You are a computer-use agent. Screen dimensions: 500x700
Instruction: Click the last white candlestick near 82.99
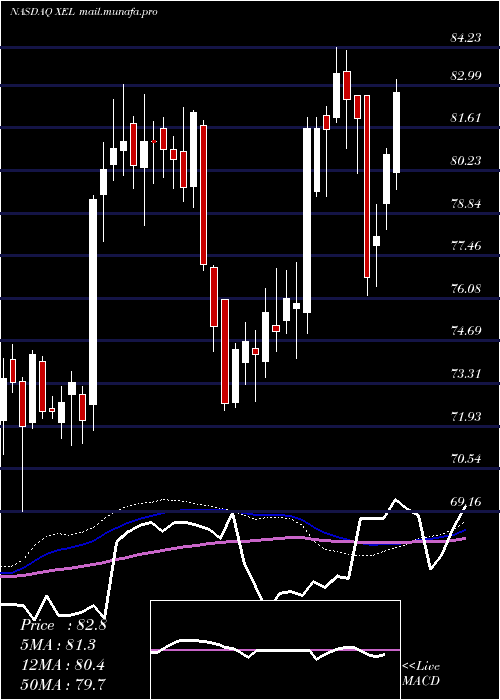396,132
